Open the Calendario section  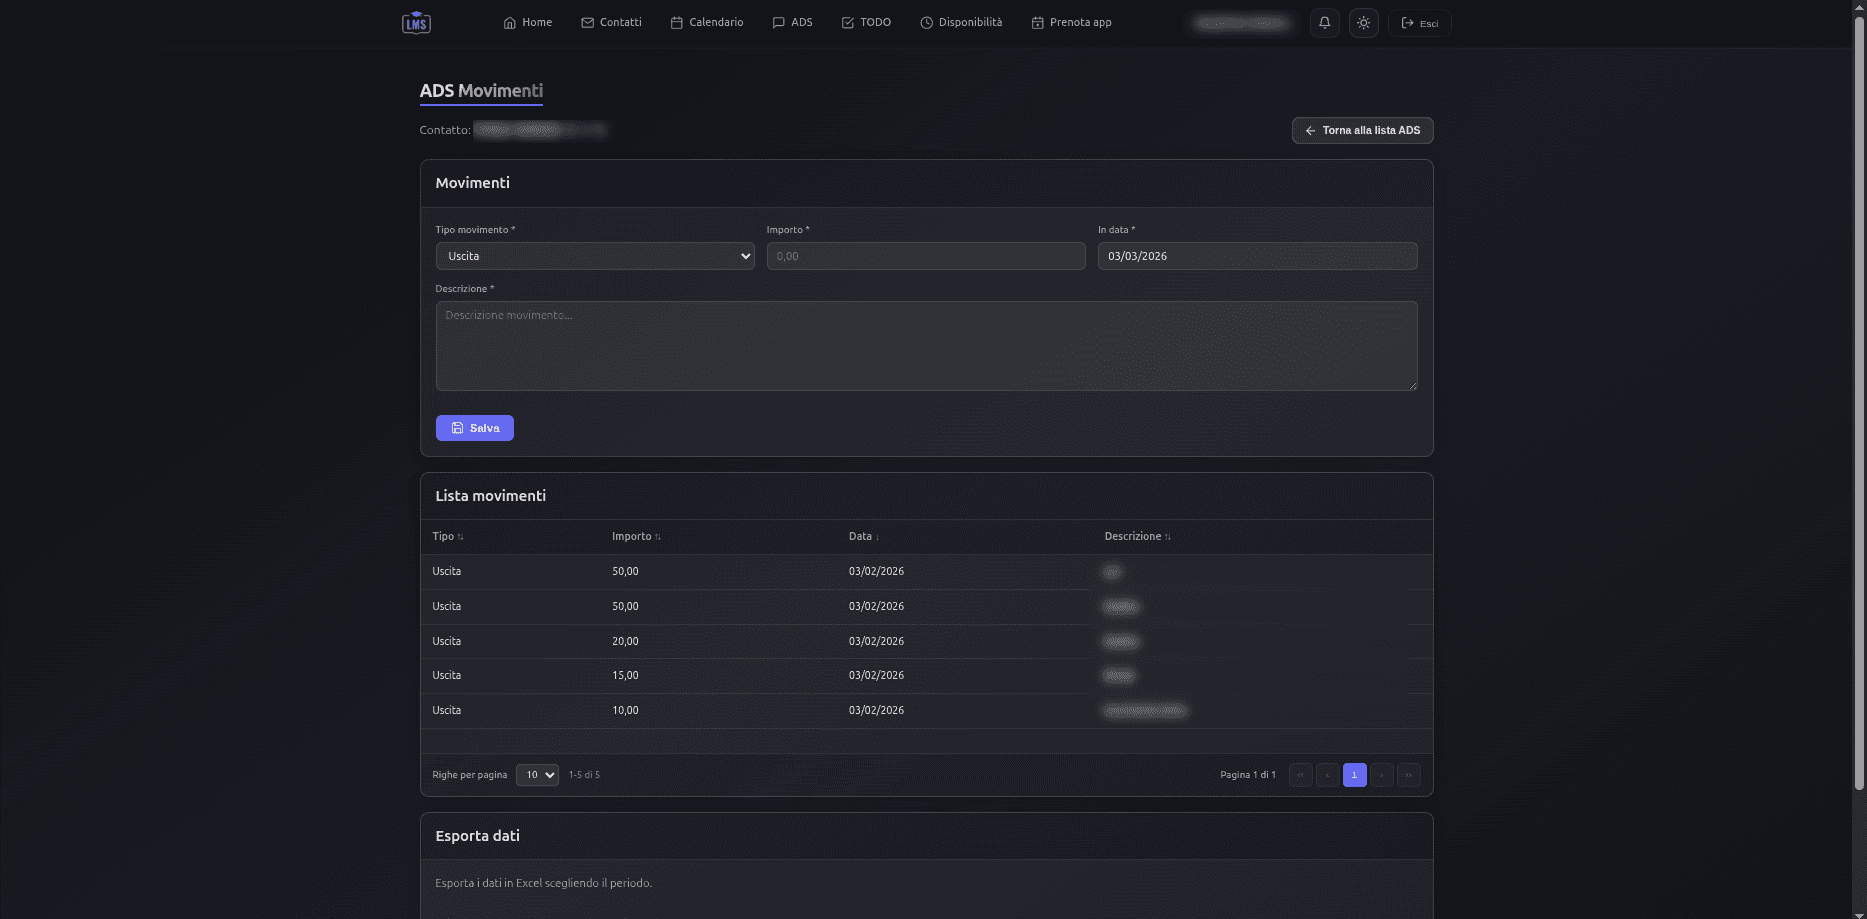point(706,23)
